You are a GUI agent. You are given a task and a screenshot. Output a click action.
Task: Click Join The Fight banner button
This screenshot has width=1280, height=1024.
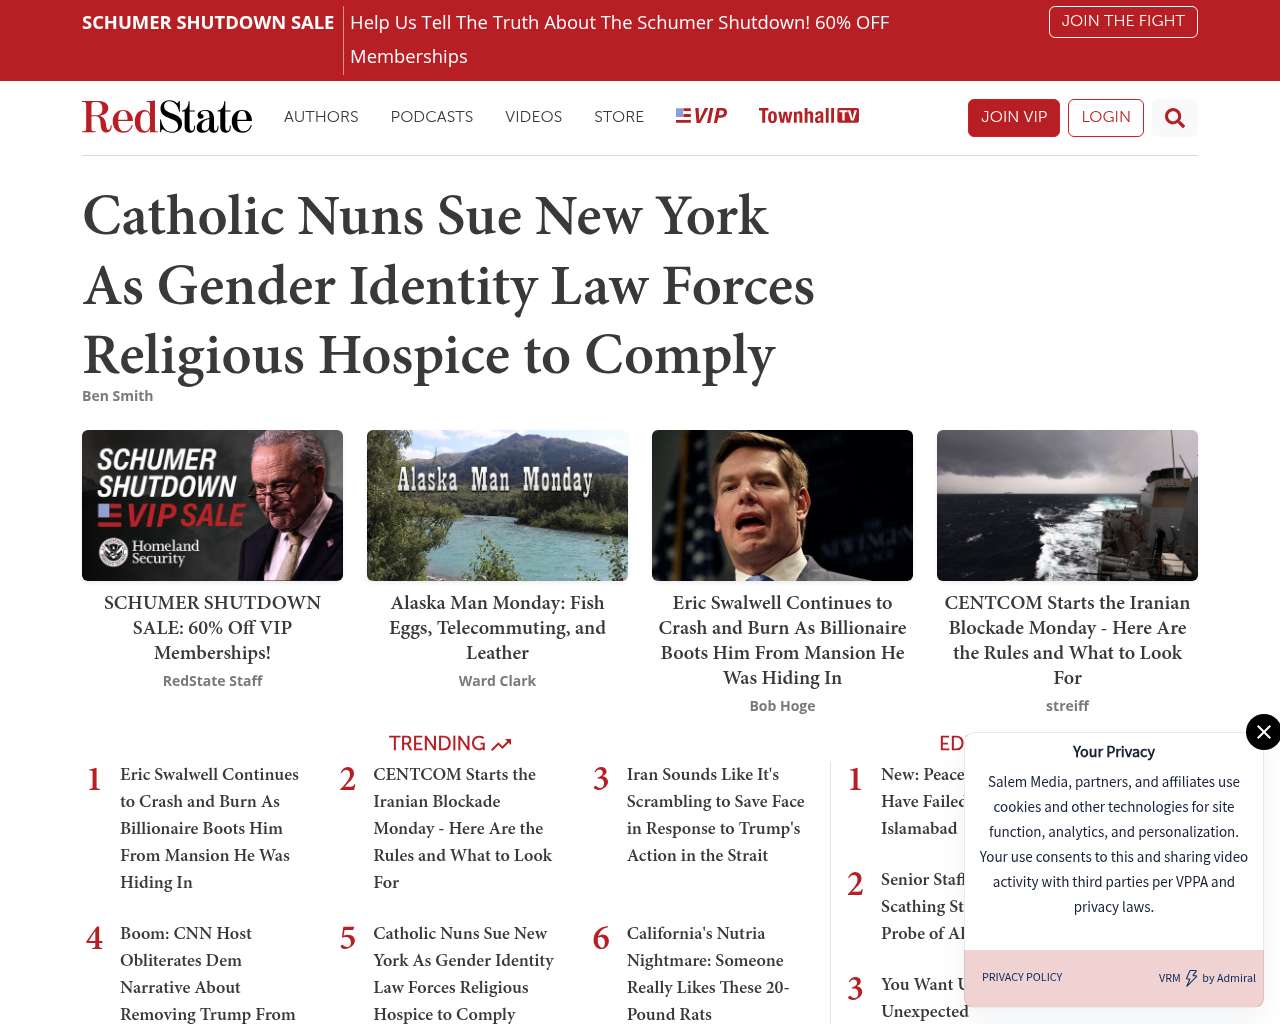click(1122, 22)
